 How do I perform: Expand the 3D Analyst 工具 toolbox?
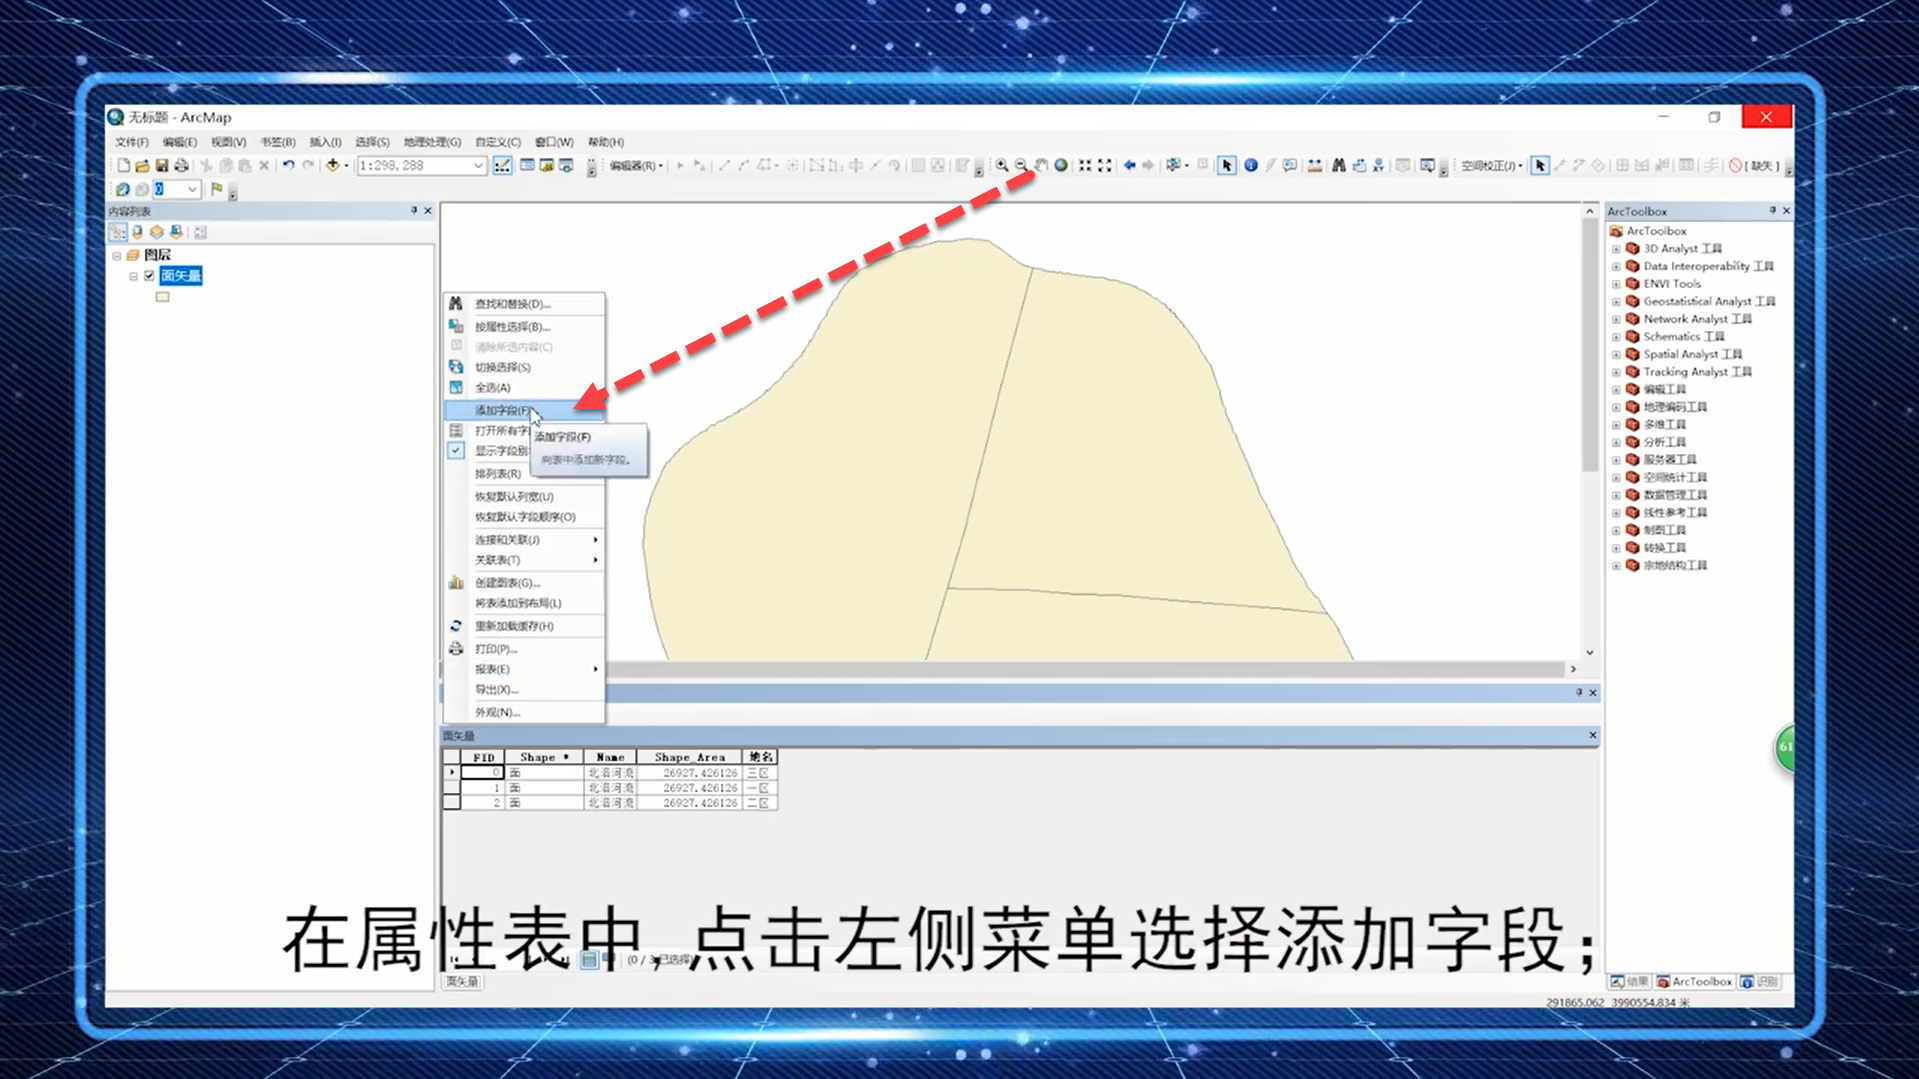[x=1616, y=249]
